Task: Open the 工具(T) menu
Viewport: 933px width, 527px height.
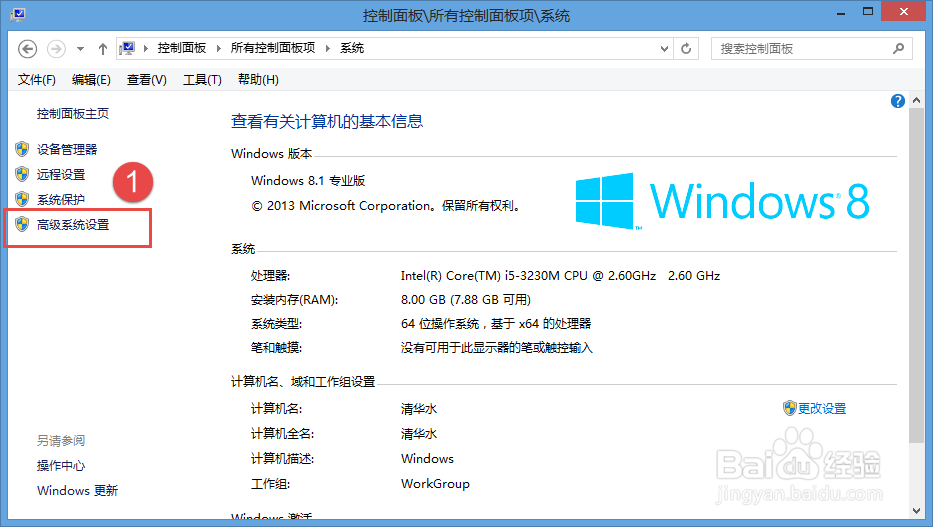Action: click(x=202, y=80)
